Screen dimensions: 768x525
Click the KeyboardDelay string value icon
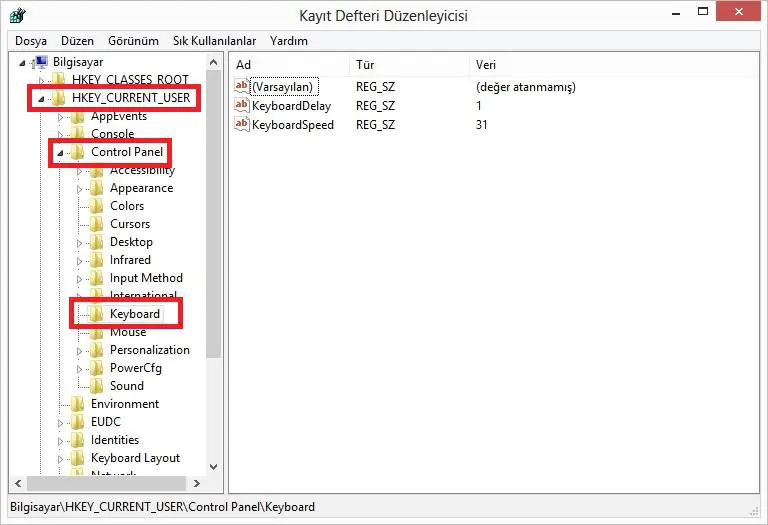click(x=241, y=105)
